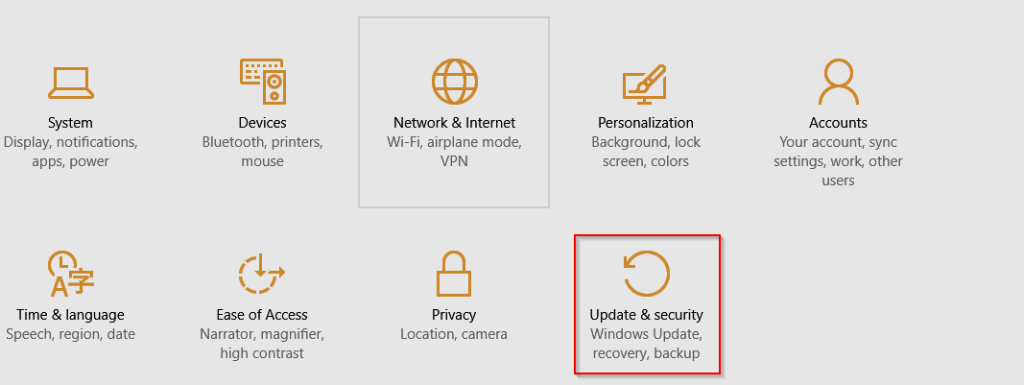This screenshot has height=385, width=1024.
Task: Select the Time & language title
Action: [x=71, y=315]
